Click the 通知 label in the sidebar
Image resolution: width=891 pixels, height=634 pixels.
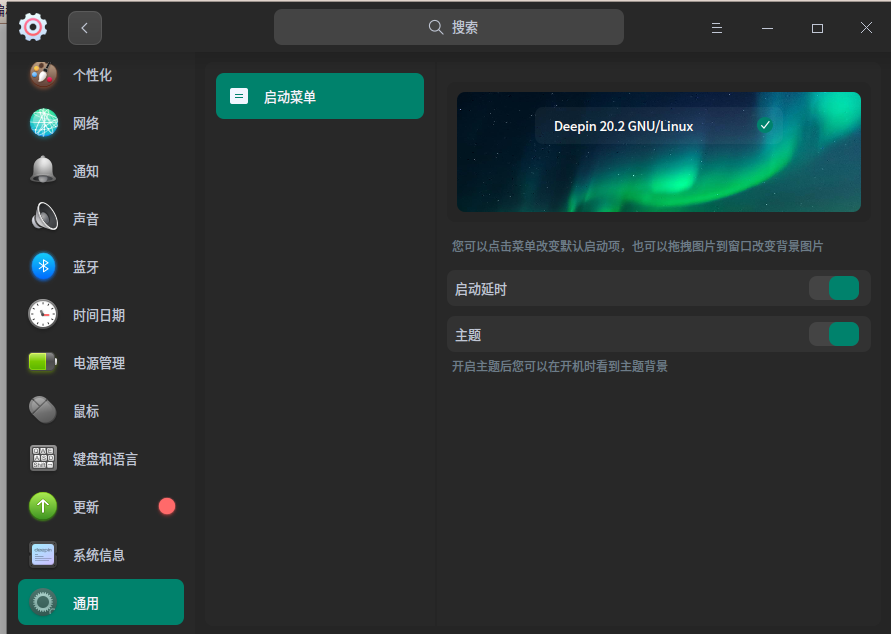(x=86, y=171)
